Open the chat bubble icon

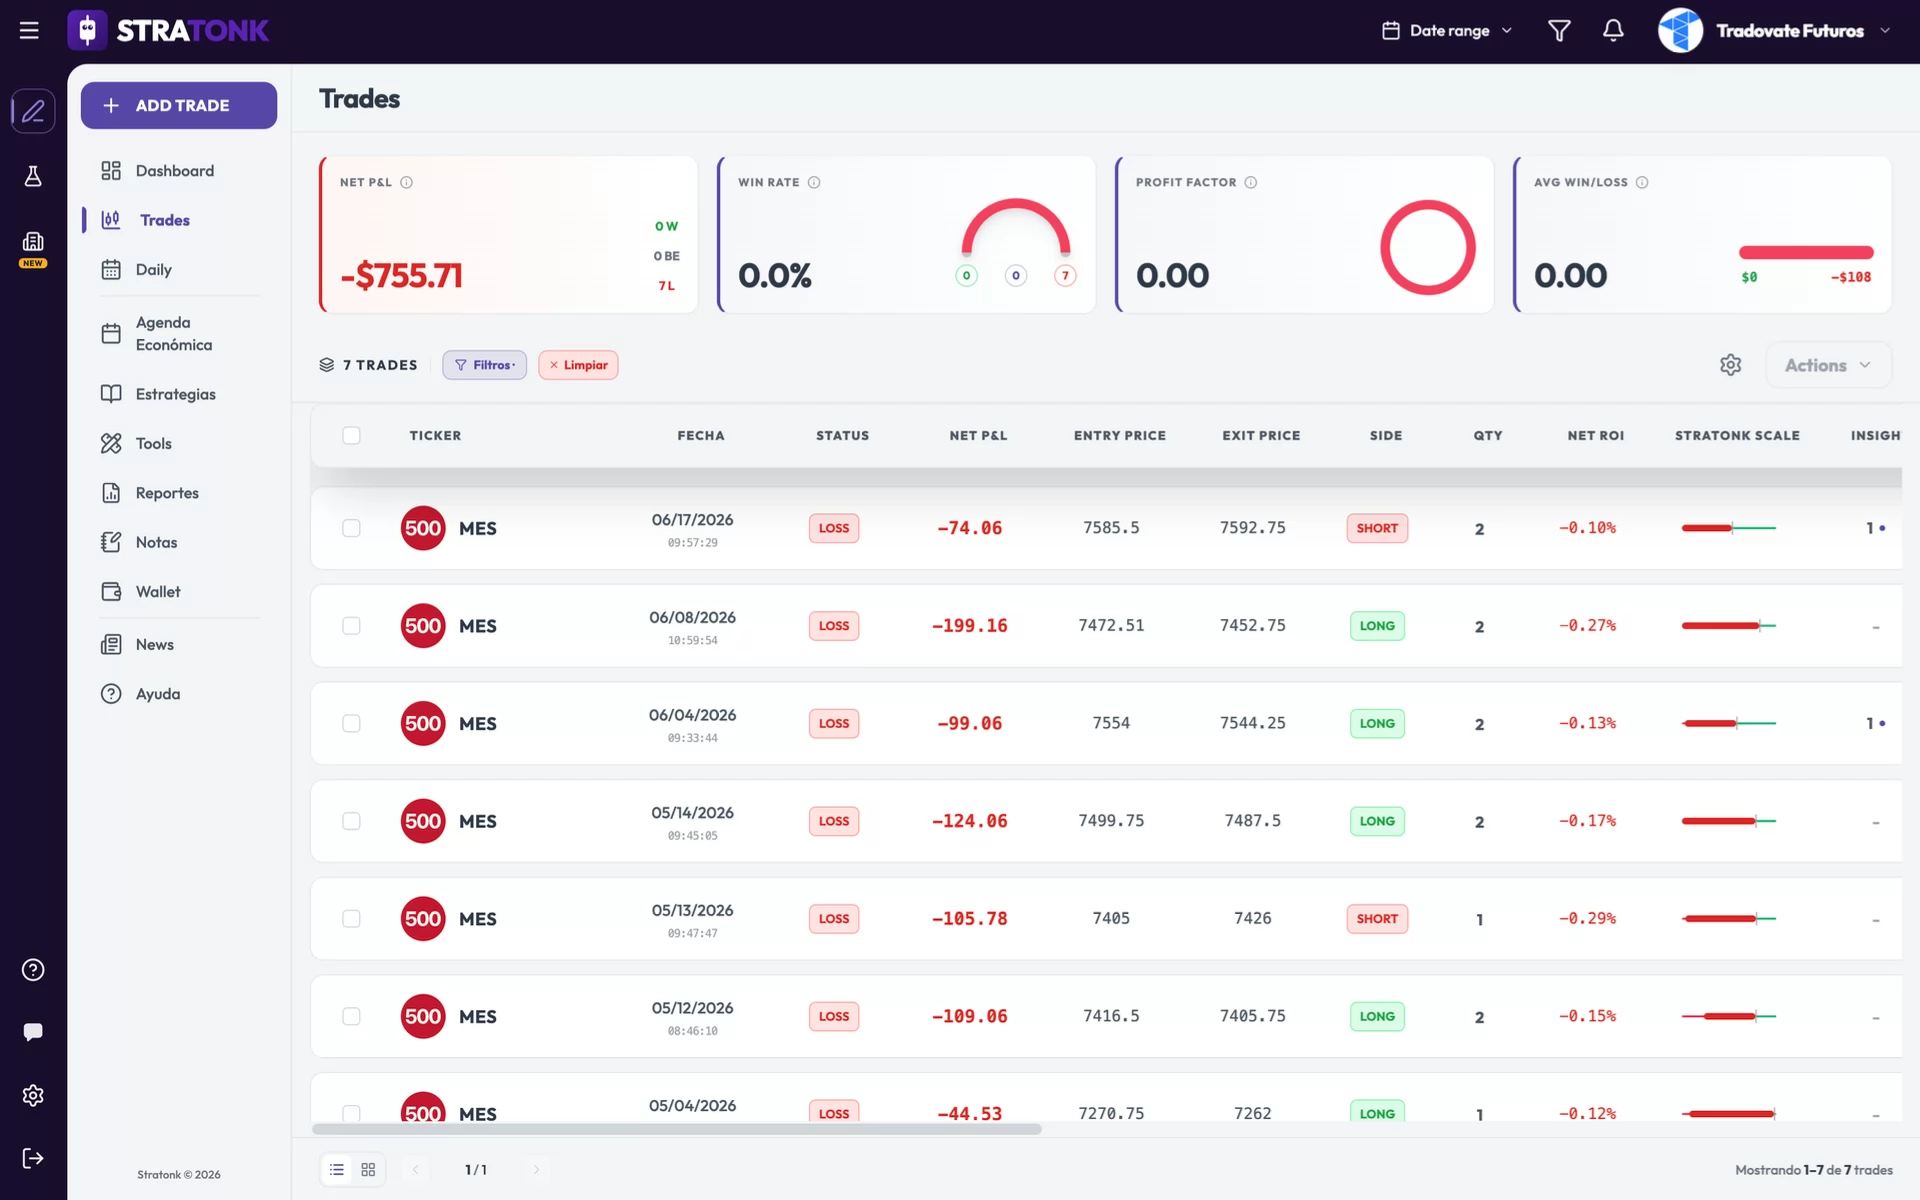(x=33, y=1032)
